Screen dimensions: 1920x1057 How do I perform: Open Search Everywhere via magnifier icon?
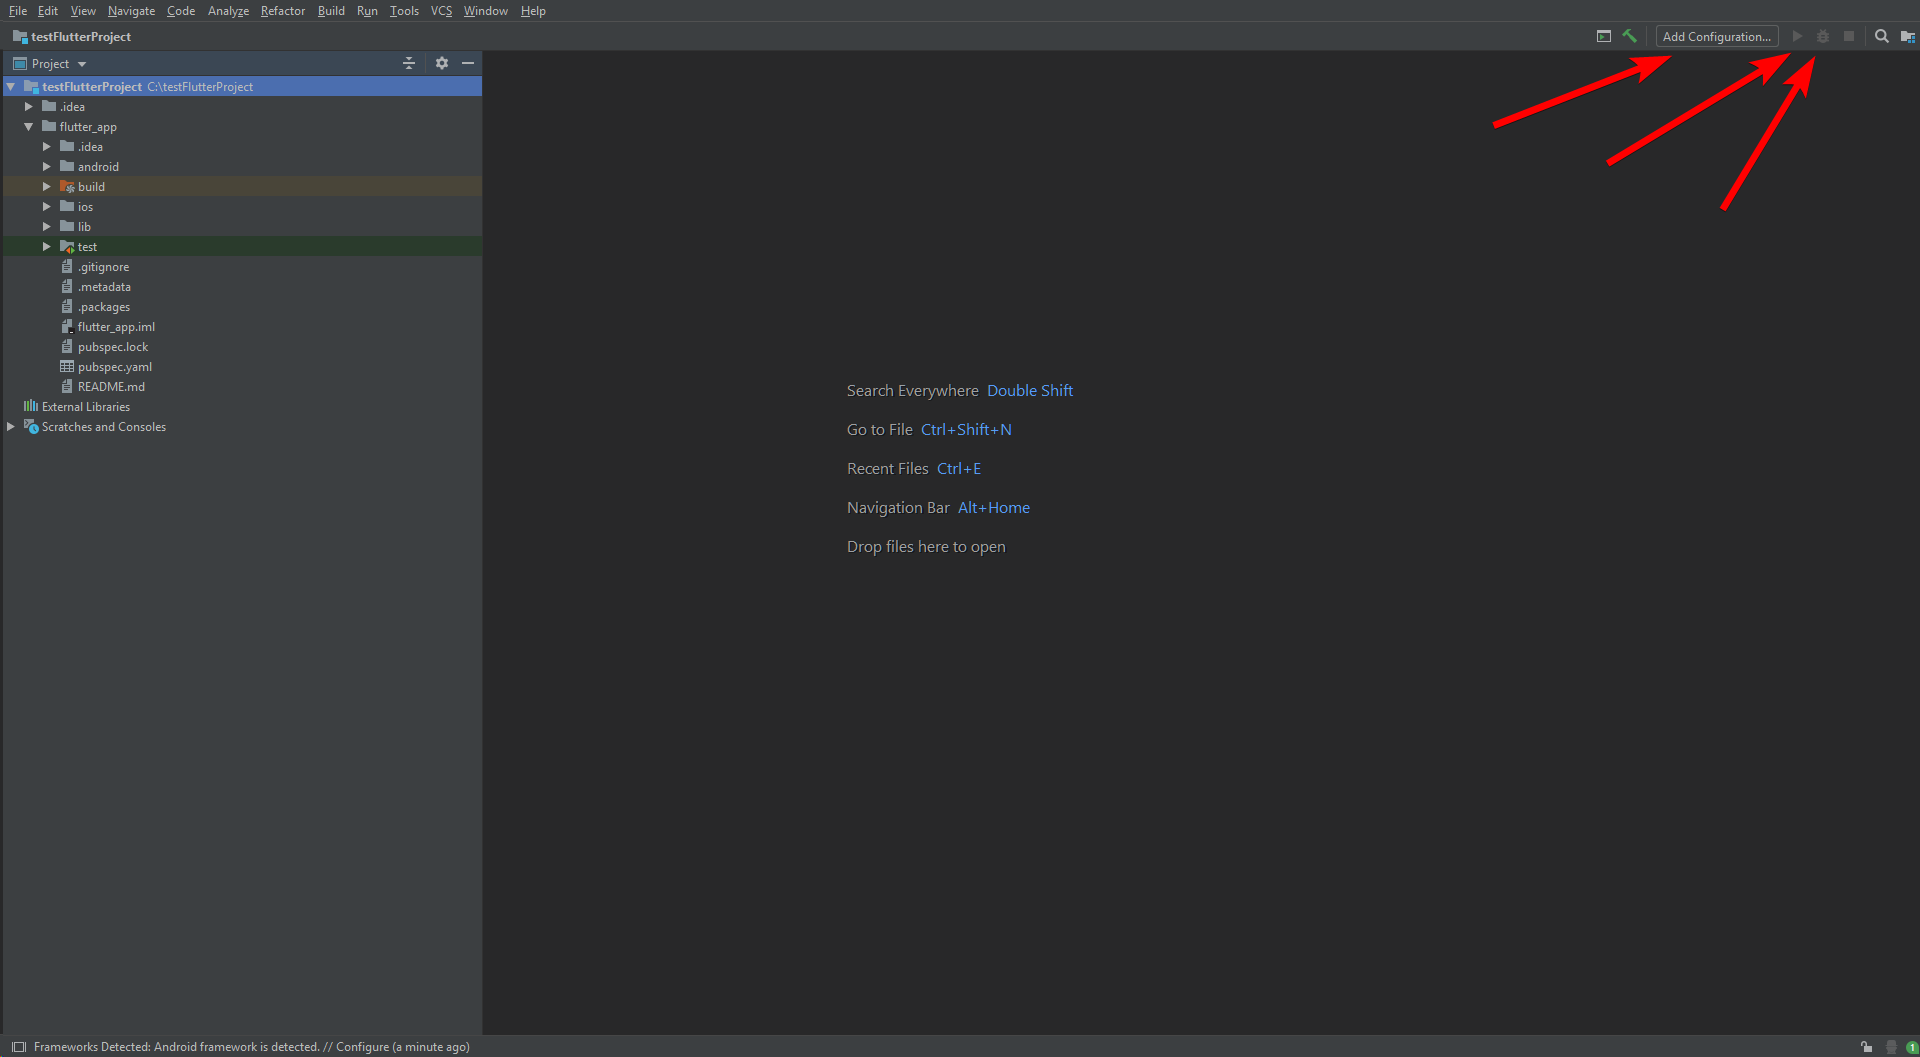click(1881, 36)
